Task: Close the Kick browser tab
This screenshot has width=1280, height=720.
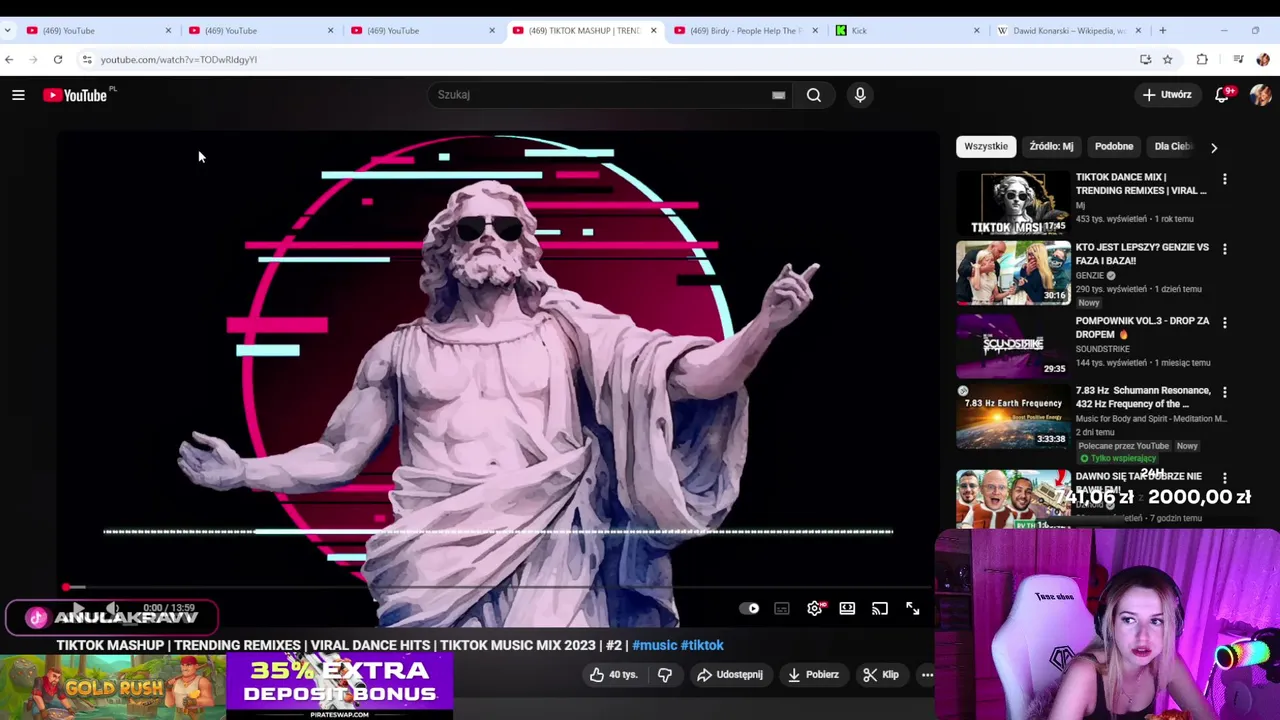Action: (977, 31)
